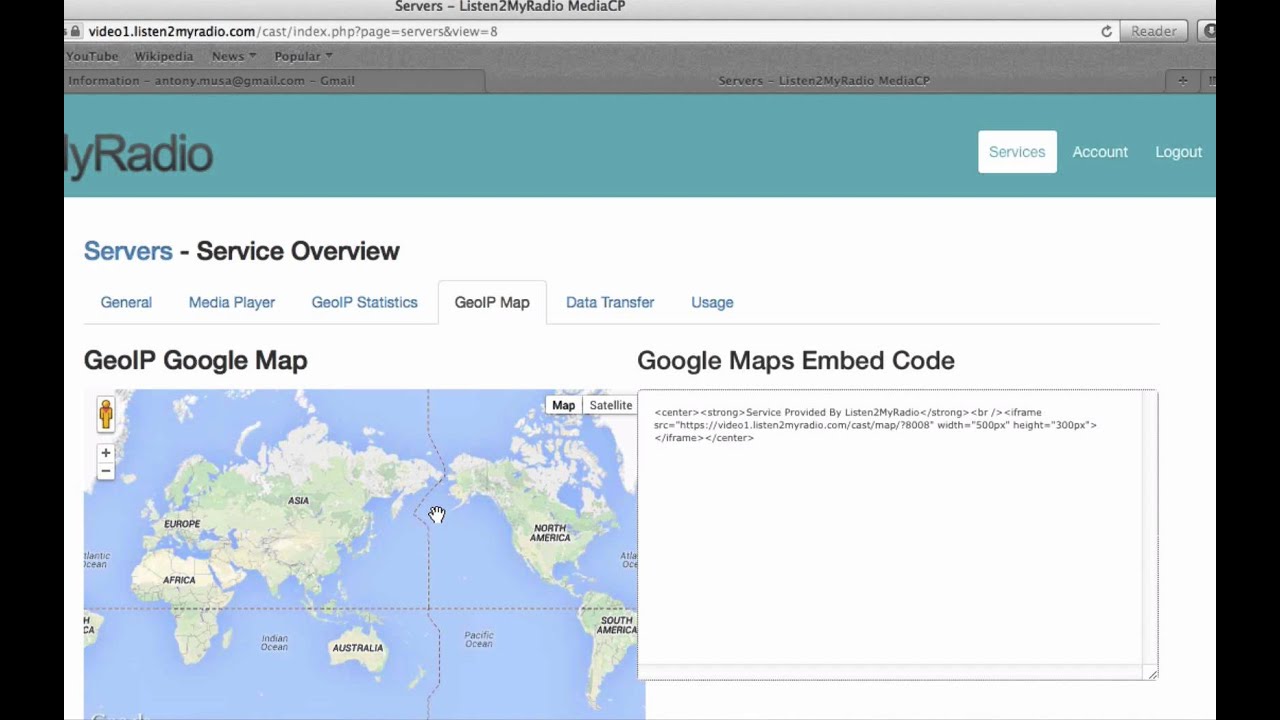Open a new tab with the plus icon
This screenshot has width=1280, height=720.
point(1183,80)
